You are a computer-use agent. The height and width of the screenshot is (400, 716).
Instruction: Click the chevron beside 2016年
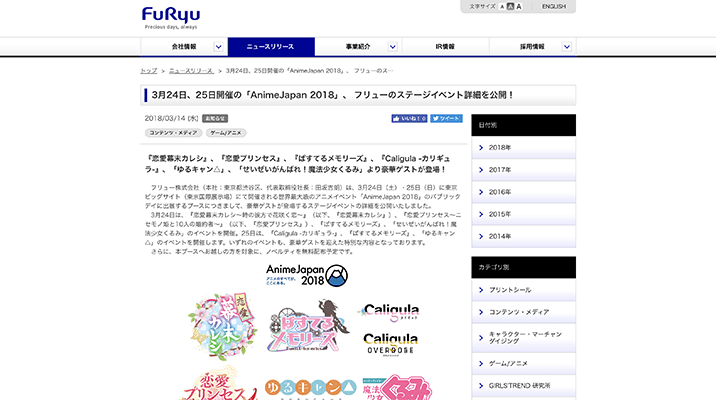(481, 192)
